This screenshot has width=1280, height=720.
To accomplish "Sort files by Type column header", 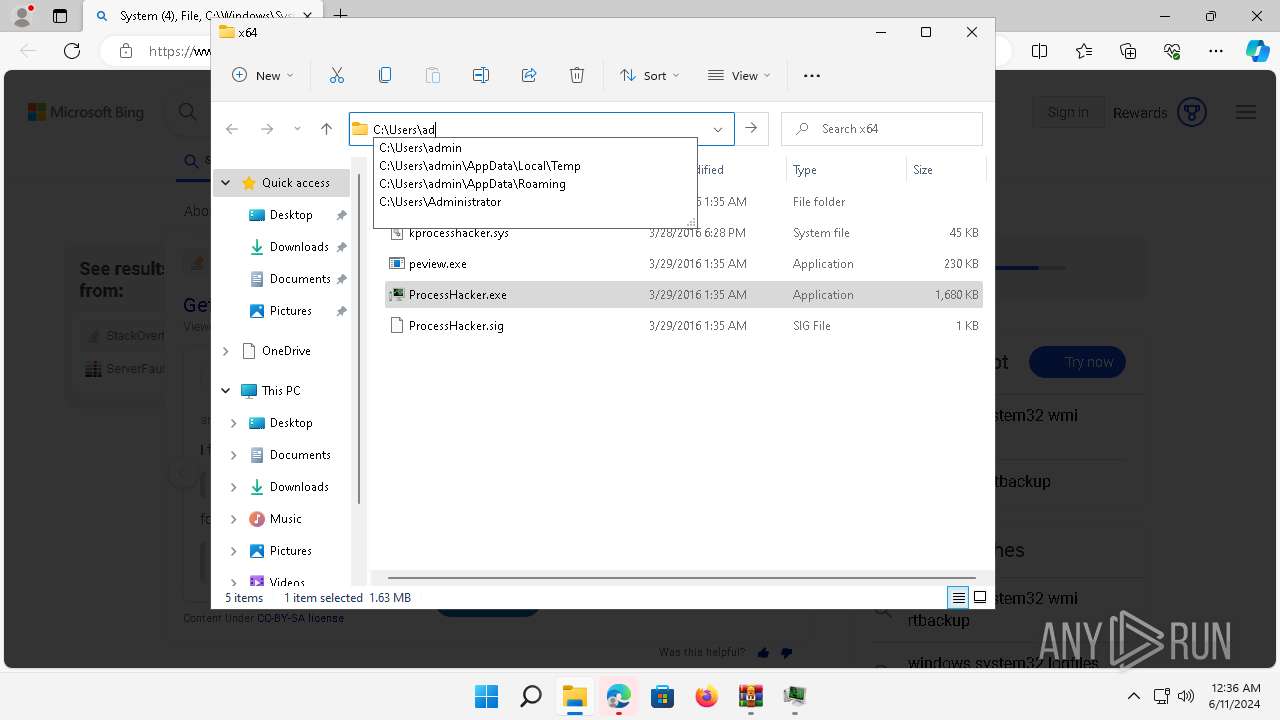I will 846,170.
